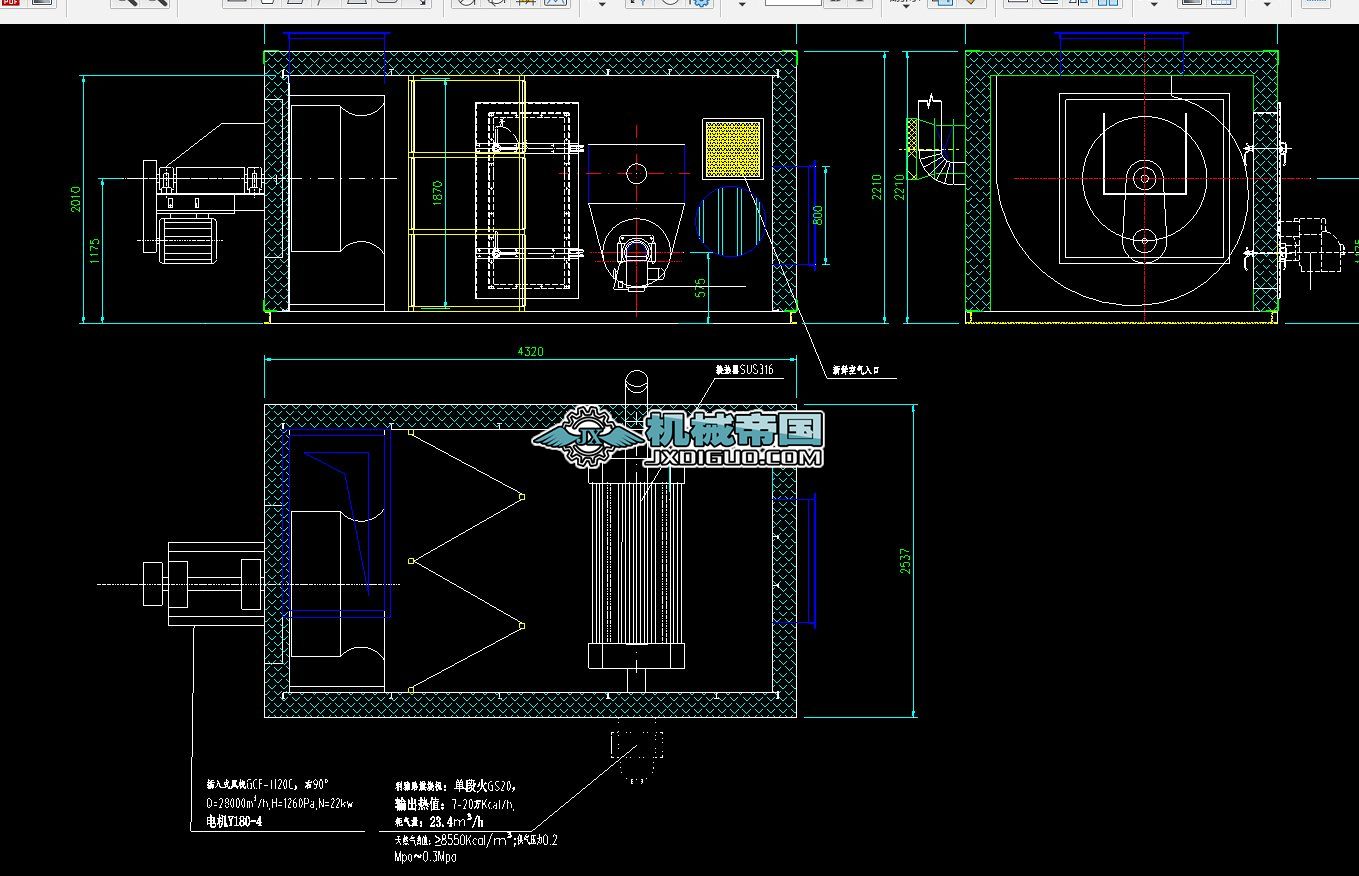Click the 23.4m³/h gas consumption note
The width and height of the screenshot is (1359, 876).
click(455, 822)
